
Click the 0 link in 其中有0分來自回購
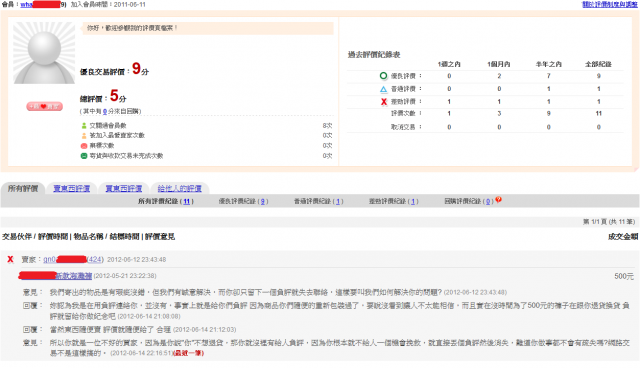[x=105, y=111]
